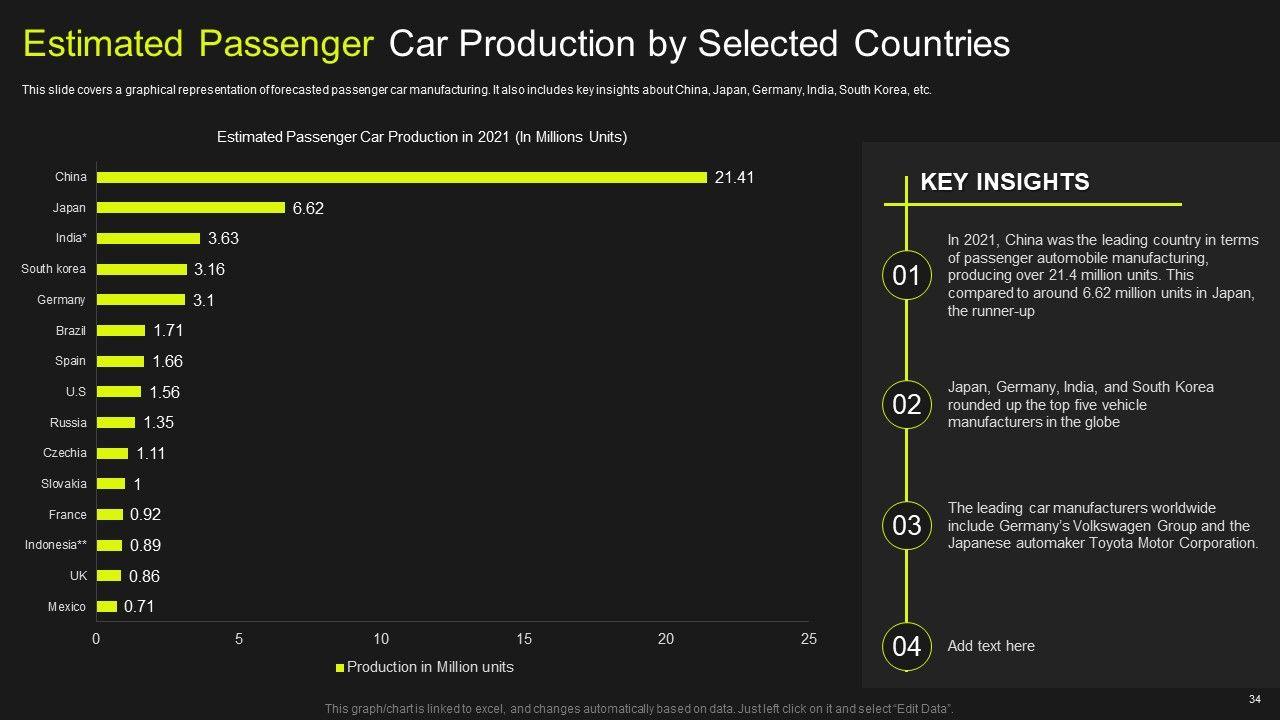Image resolution: width=1280 pixels, height=720 pixels.
Task: Click the Japan production bar
Action: coord(191,208)
